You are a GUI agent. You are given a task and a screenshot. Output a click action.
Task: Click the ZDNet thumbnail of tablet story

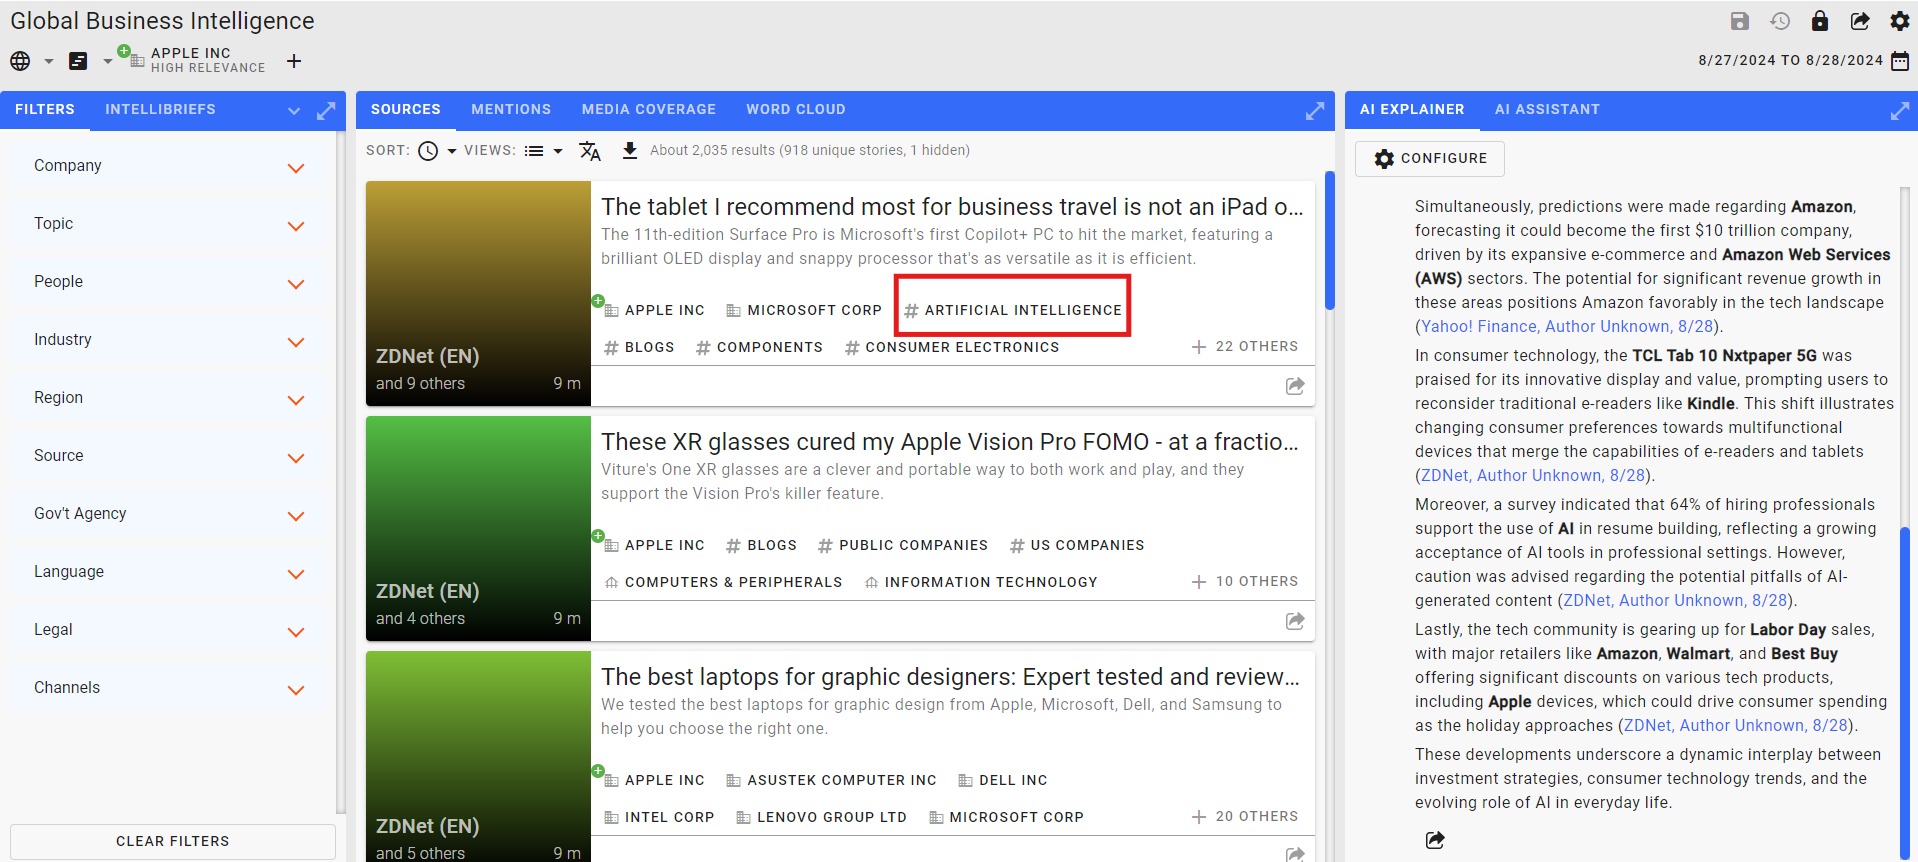478,293
